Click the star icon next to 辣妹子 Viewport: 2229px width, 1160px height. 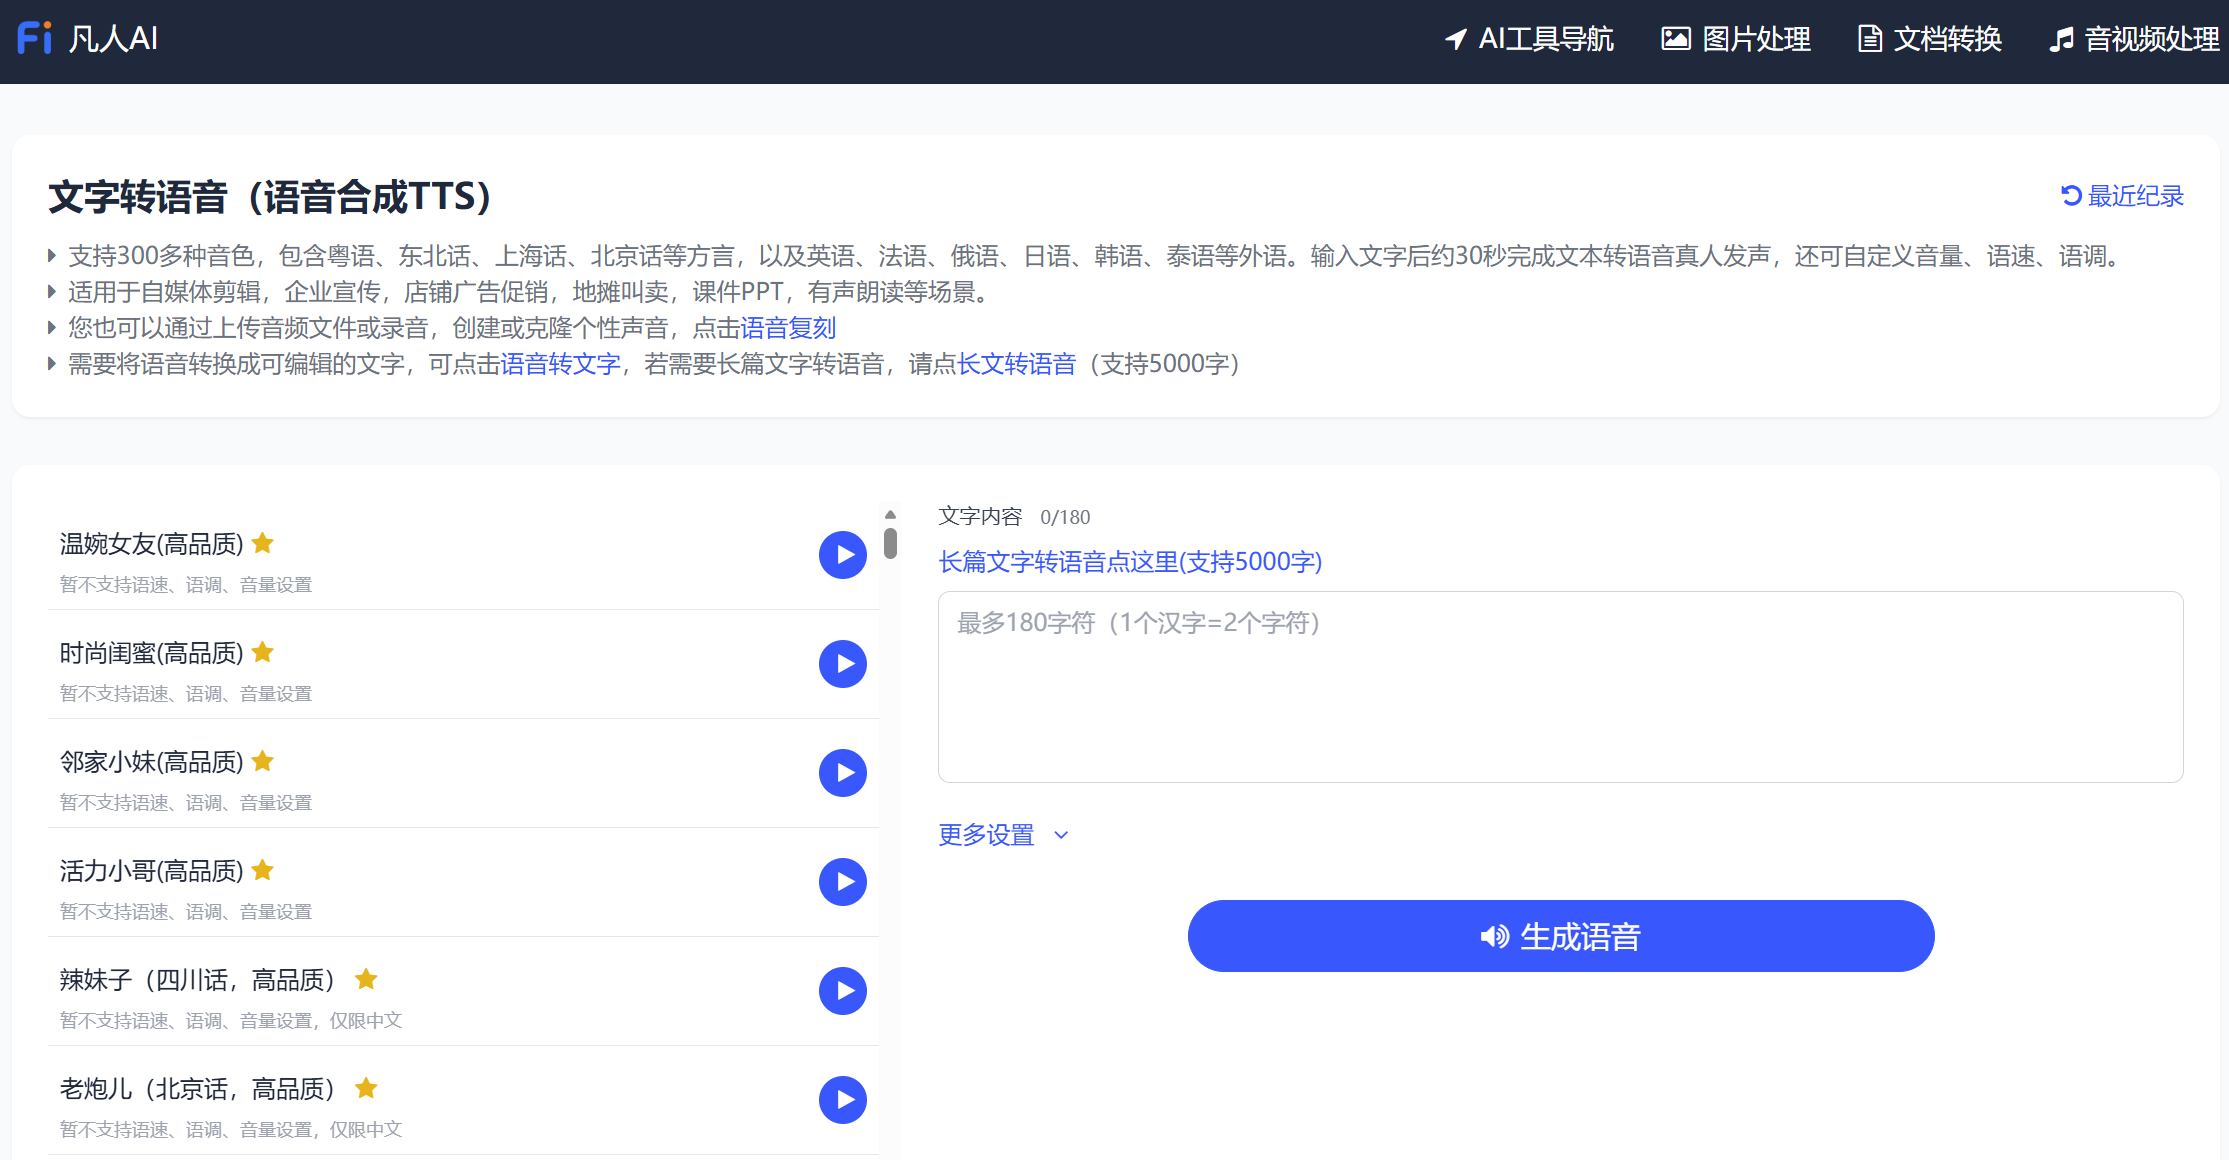point(366,980)
